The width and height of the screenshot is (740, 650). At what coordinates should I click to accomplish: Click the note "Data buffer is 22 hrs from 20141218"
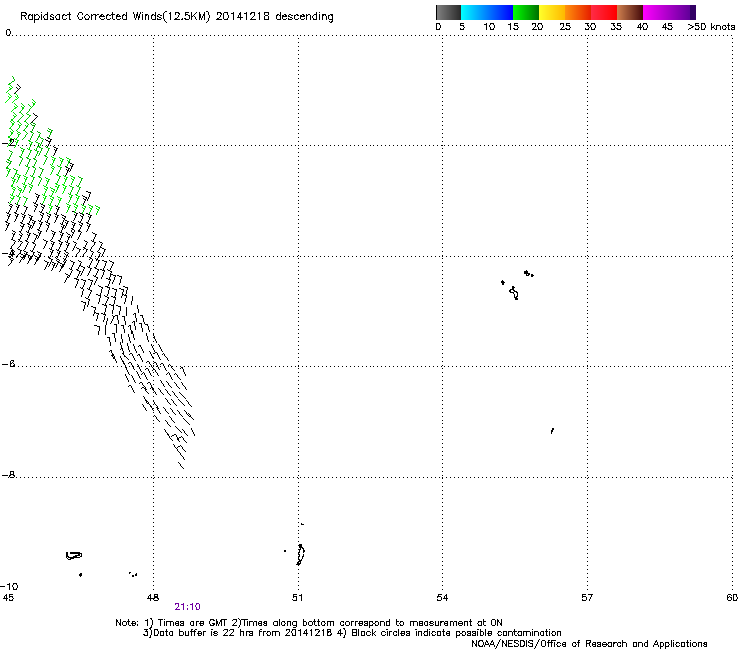(x=237, y=633)
